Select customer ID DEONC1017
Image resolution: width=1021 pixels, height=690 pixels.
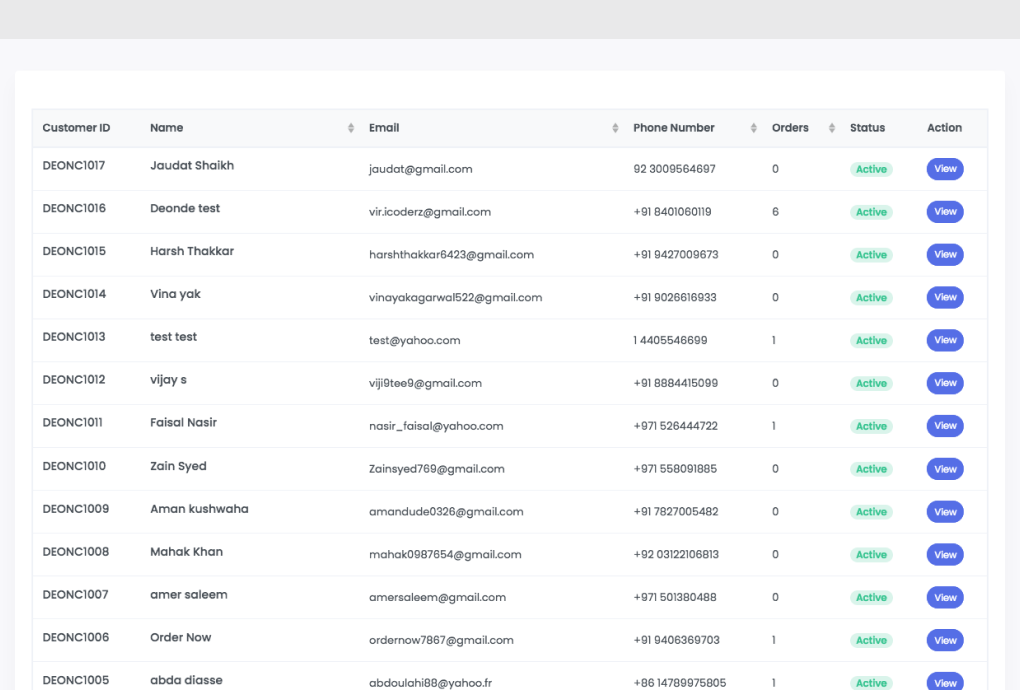pyautogui.click(x=74, y=165)
